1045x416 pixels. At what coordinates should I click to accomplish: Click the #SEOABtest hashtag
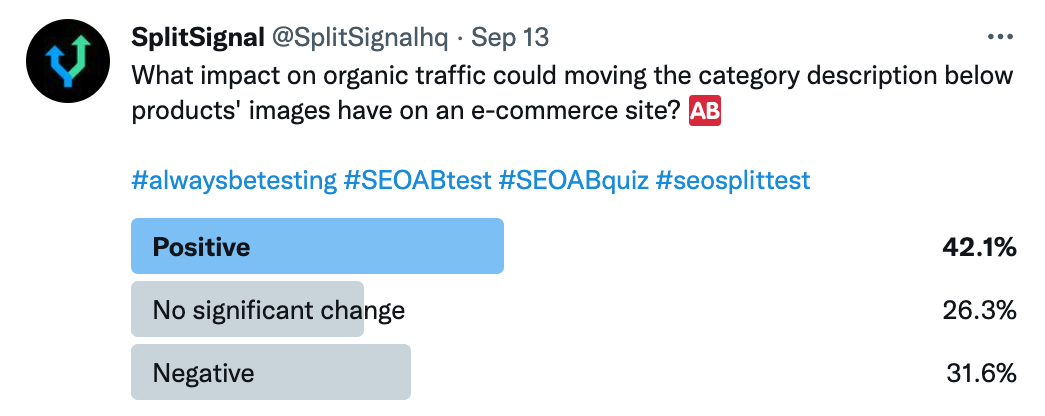click(x=416, y=181)
